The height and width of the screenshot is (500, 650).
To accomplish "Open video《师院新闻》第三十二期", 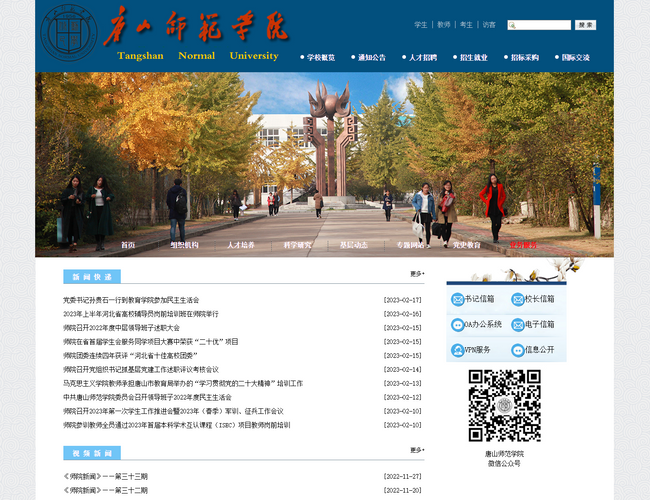I will tap(105, 490).
